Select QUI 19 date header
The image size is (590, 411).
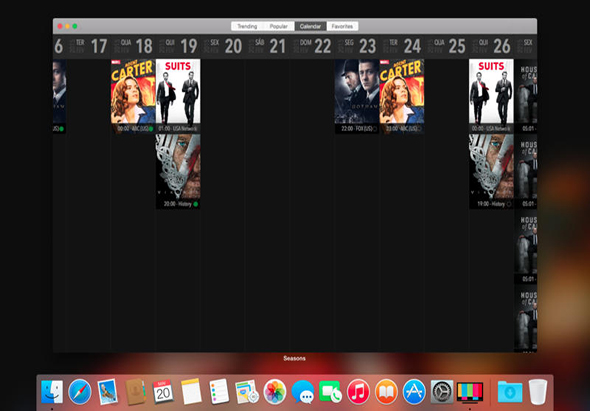tap(178, 46)
